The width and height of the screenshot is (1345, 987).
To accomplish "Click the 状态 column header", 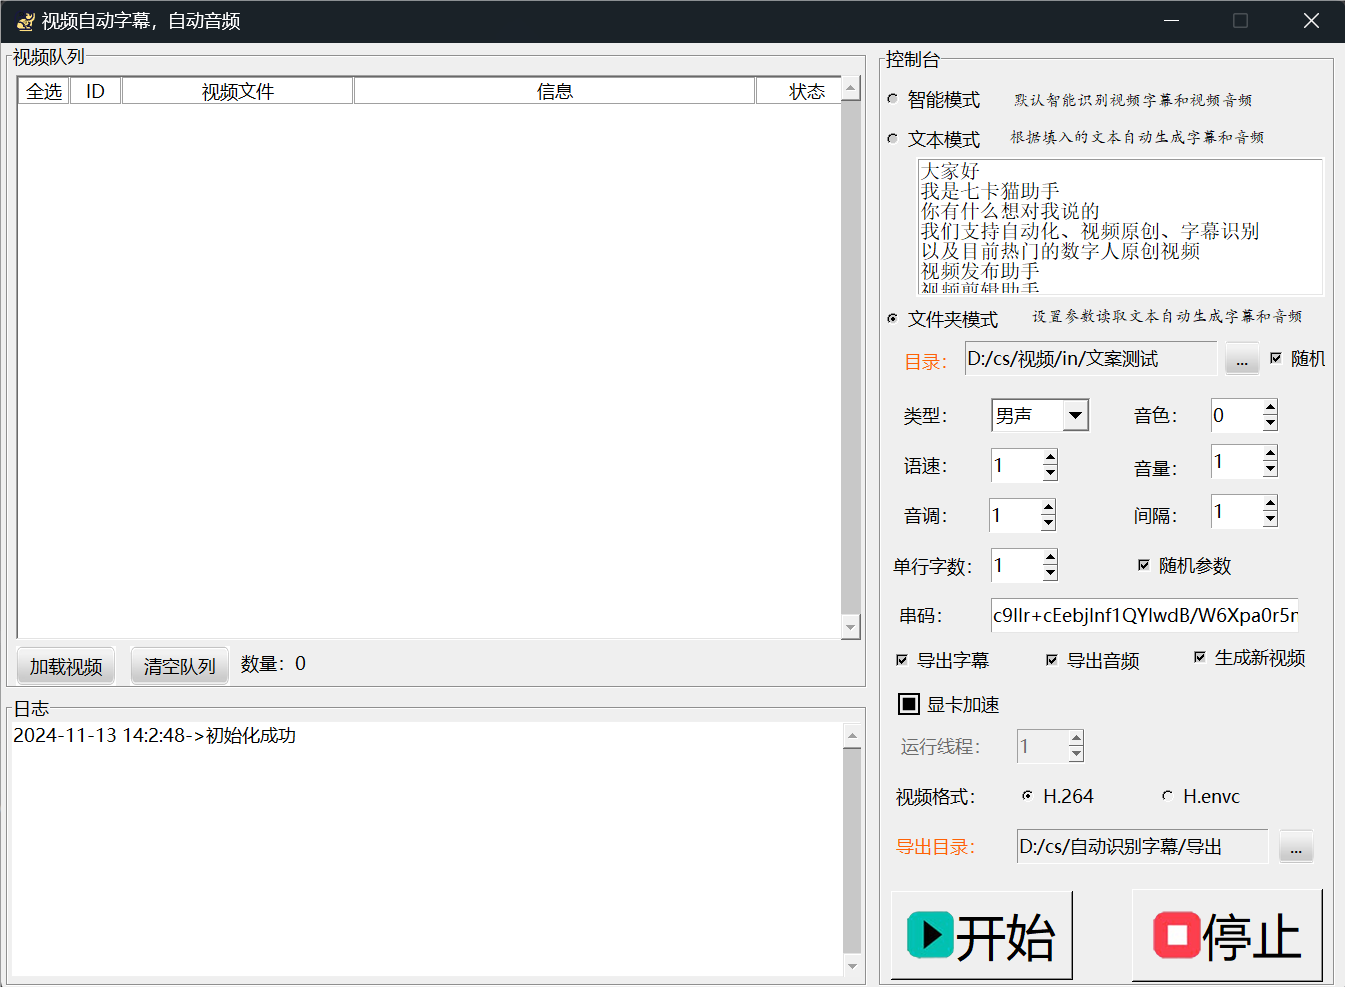I will click(x=798, y=91).
